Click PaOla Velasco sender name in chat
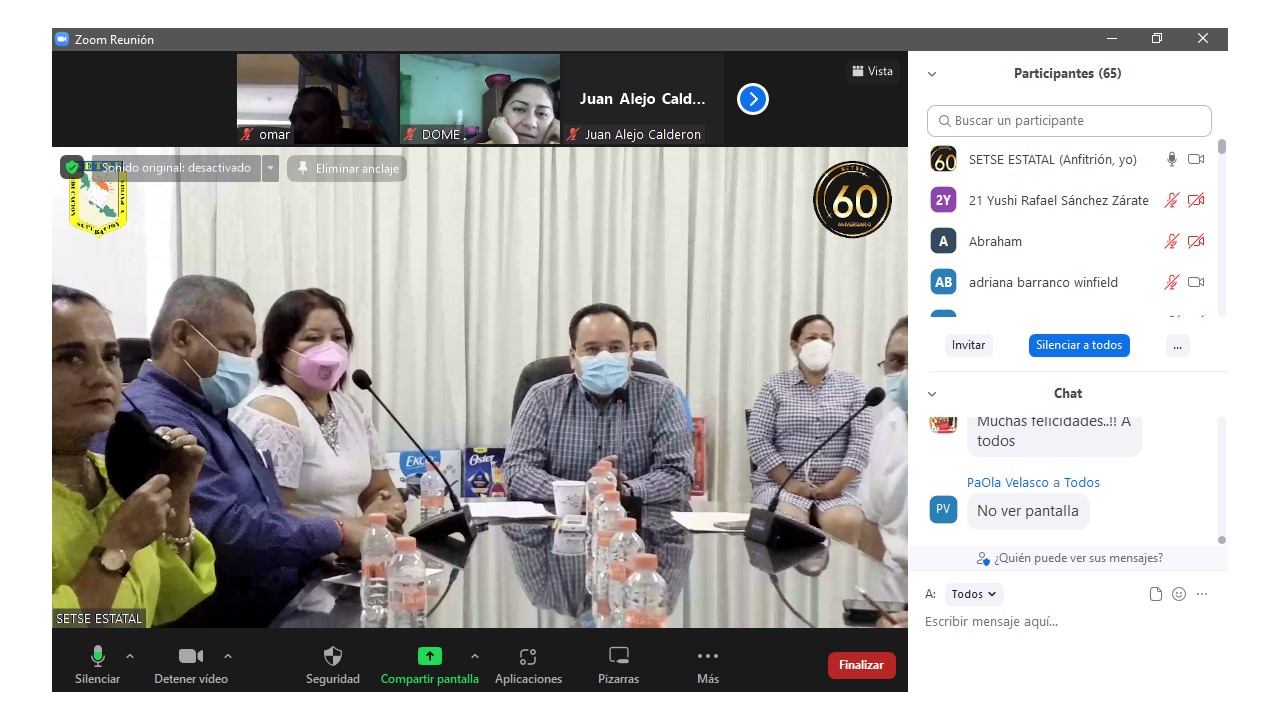The width and height of the screenshot is (1280, 720). (1008, 482)
